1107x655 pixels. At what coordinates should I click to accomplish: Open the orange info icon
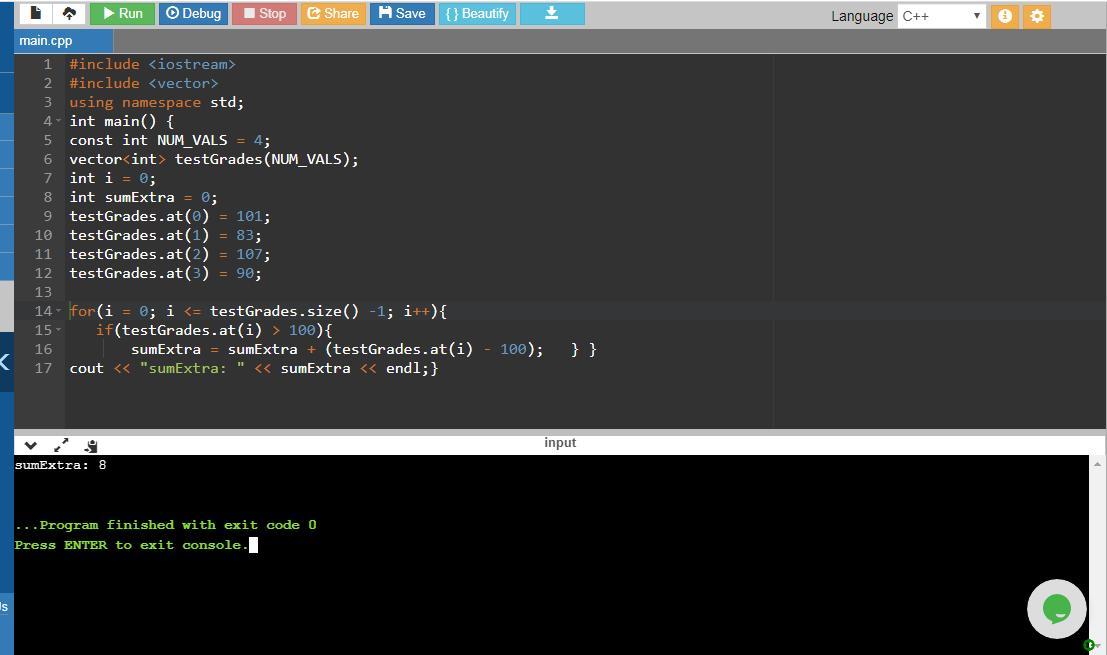click(x=1005, y=16)
